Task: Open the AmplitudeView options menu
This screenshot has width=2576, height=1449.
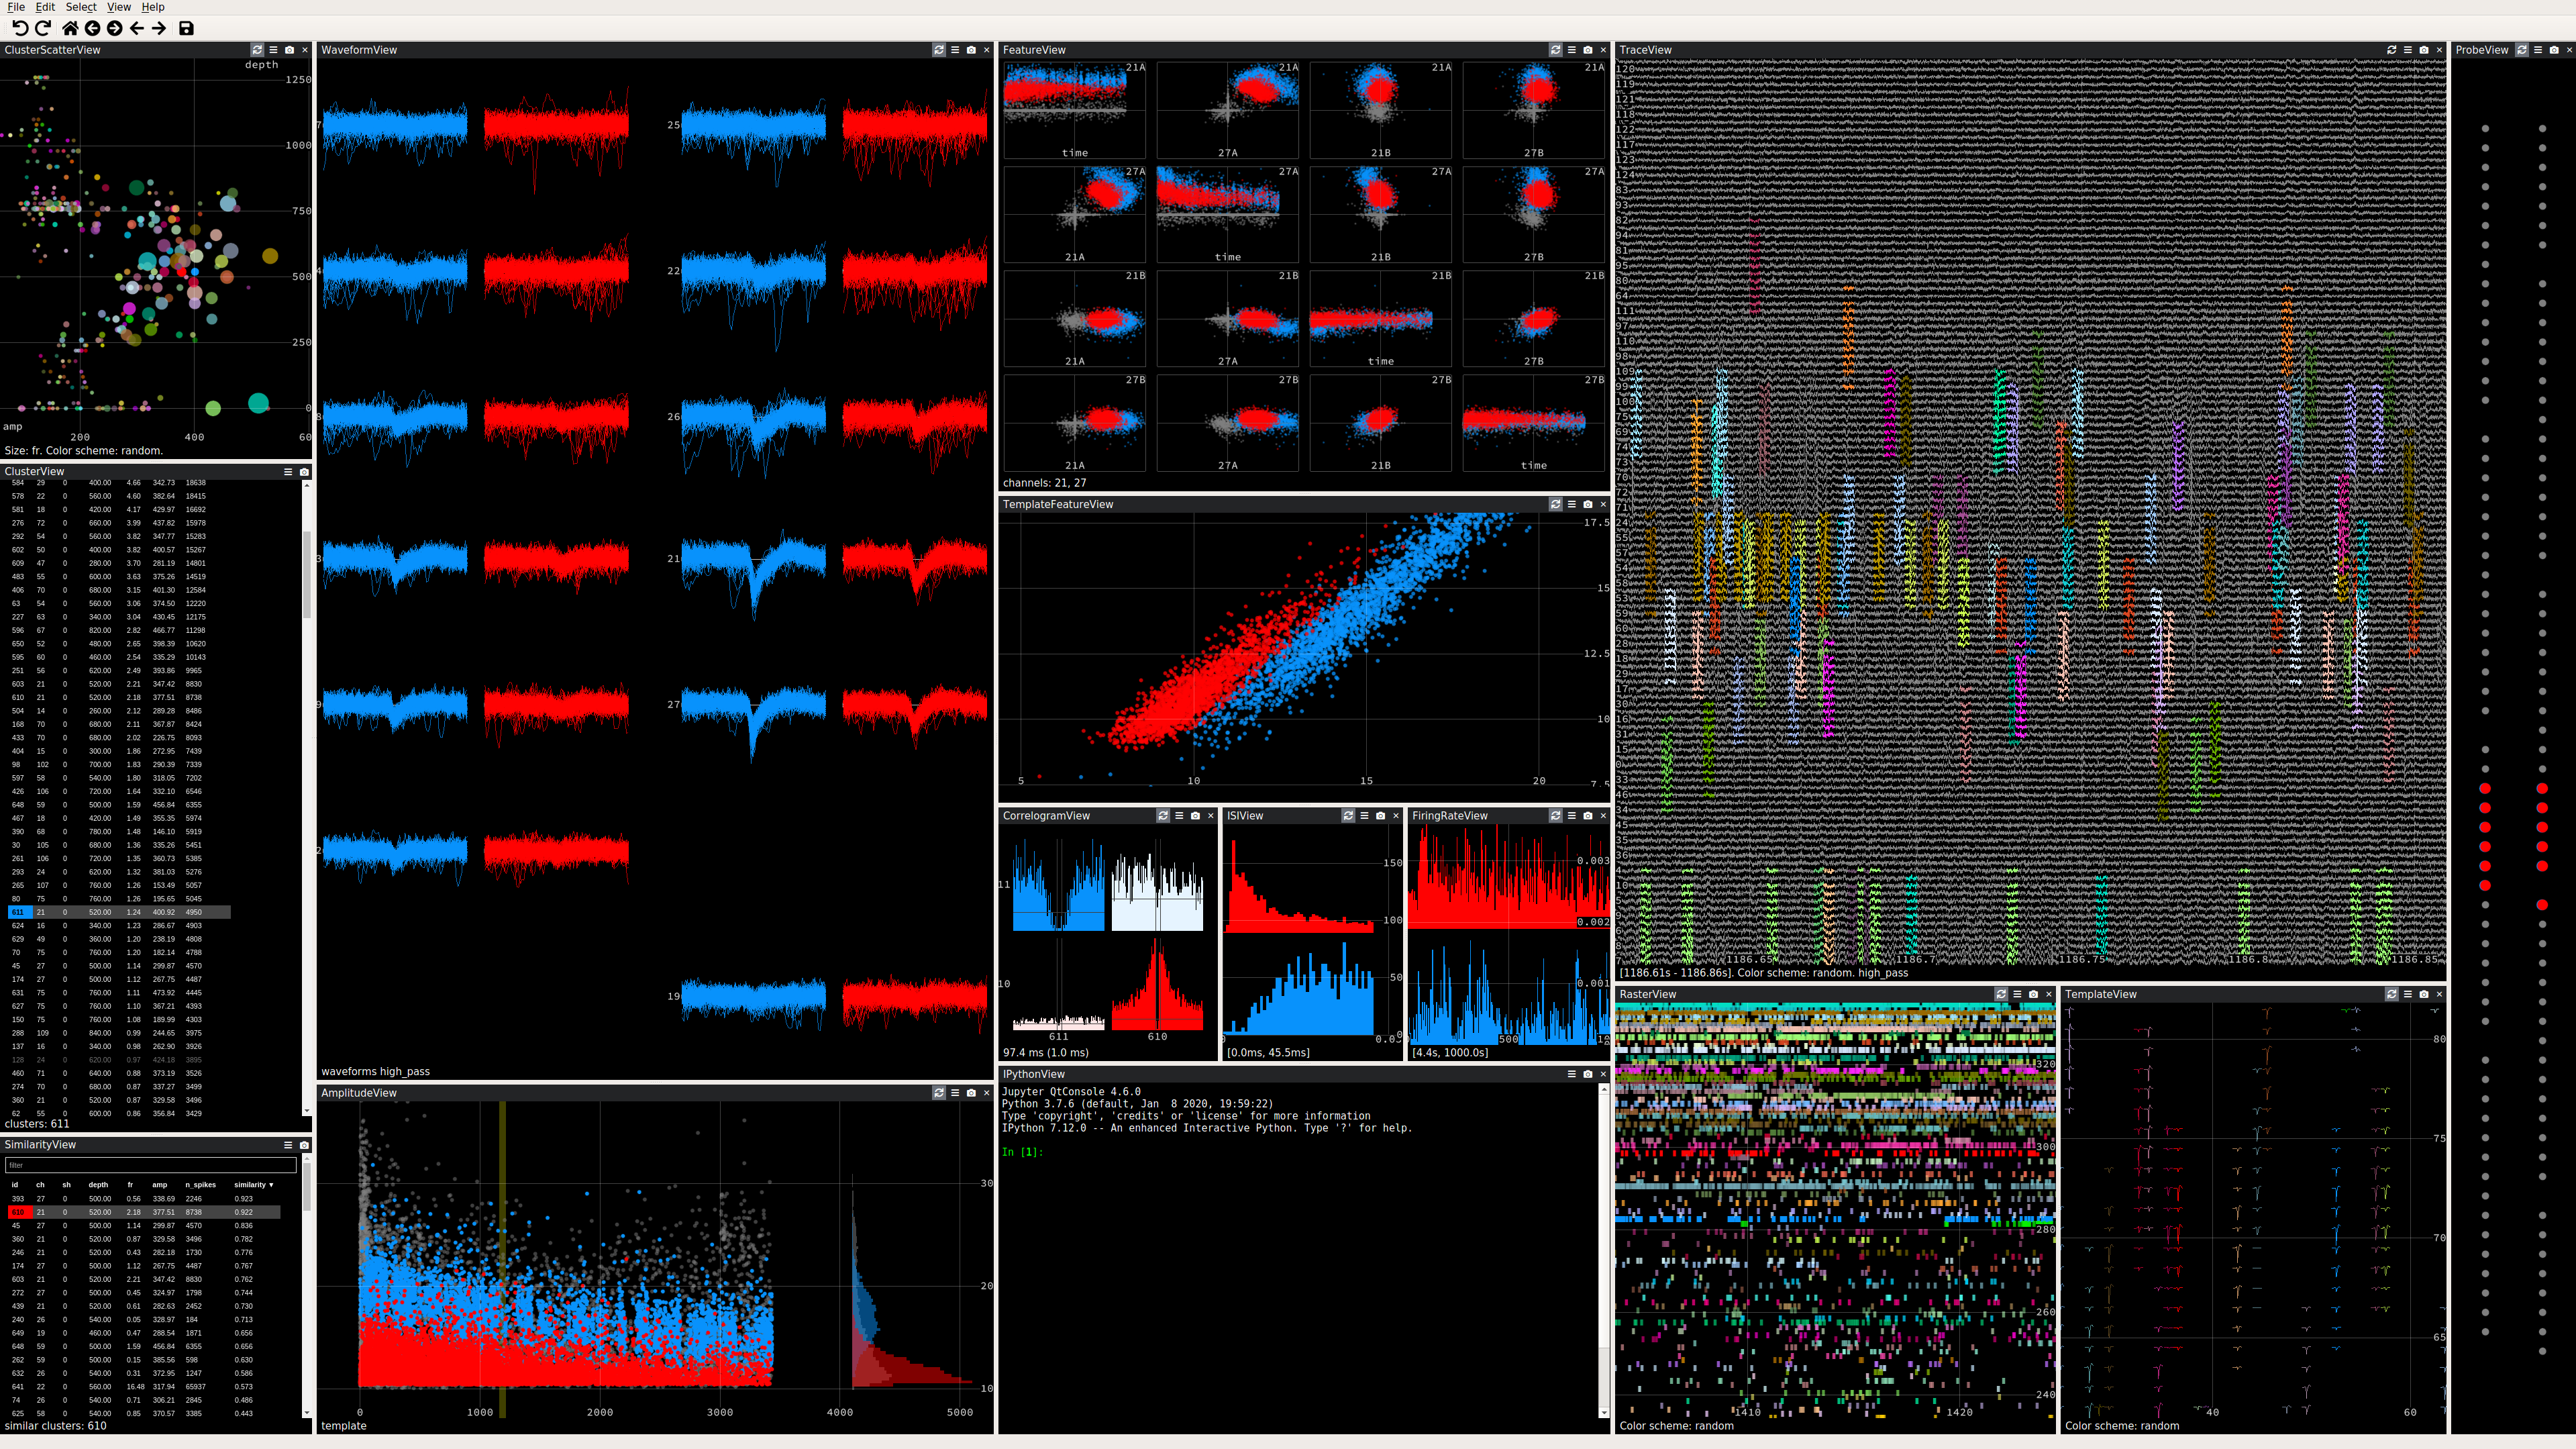Action: [954, 1093]
